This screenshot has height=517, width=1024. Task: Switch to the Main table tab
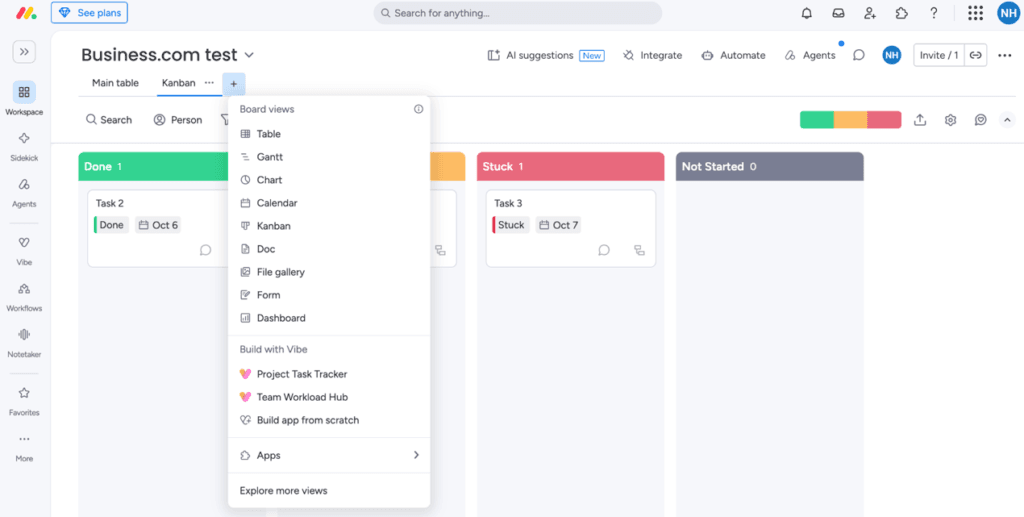pyautogui.click(x=115, y=83)
